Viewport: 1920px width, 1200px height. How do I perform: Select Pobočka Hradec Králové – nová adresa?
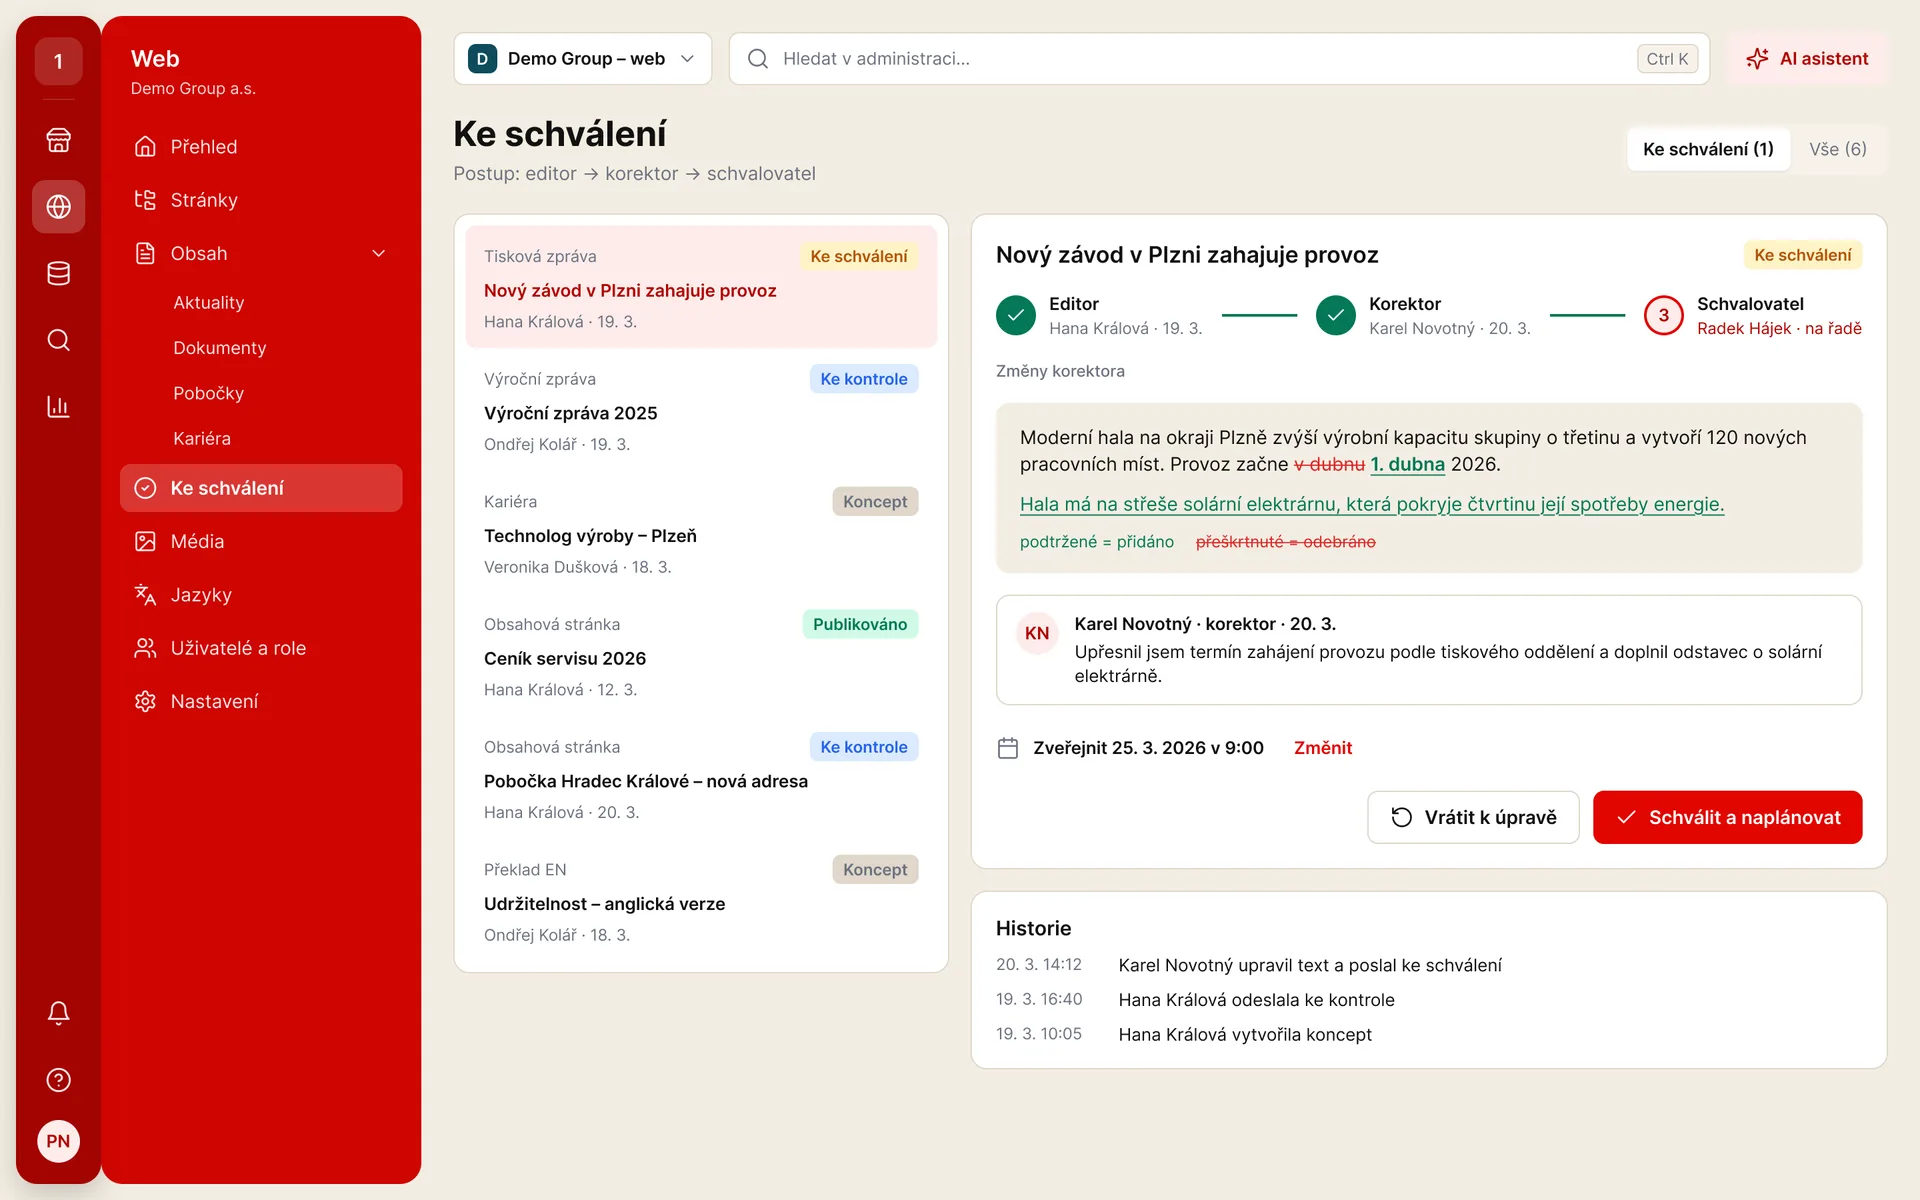[x=701, y=779]
